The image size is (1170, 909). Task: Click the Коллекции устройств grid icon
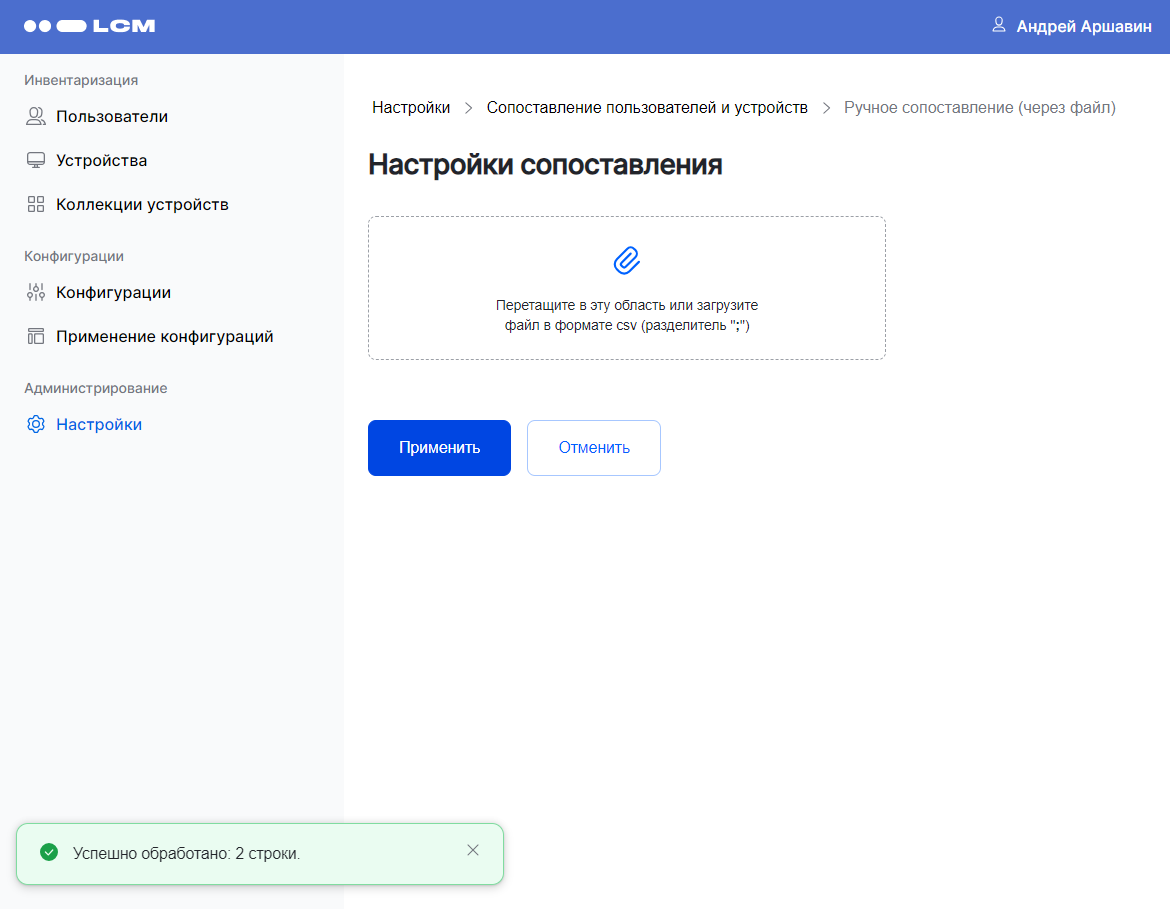[36, 205]
